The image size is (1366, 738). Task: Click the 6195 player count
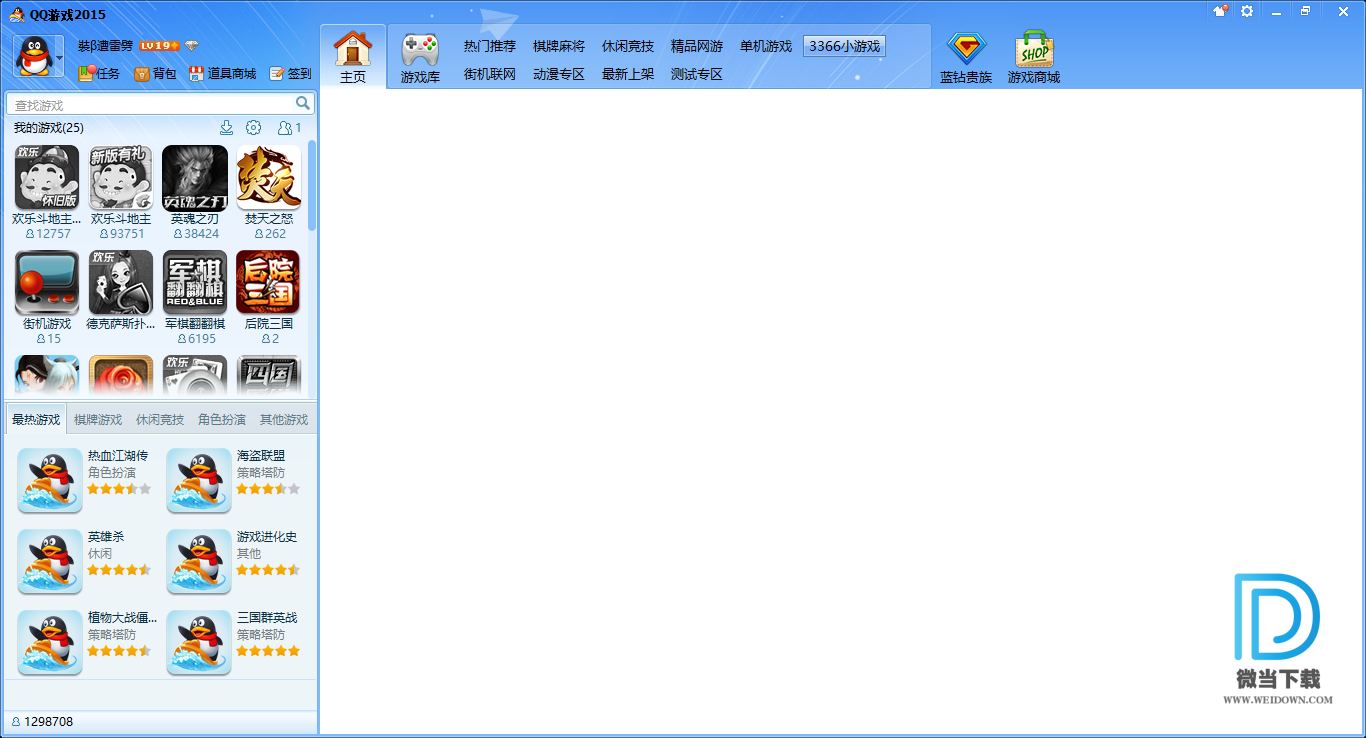[195, 338]
